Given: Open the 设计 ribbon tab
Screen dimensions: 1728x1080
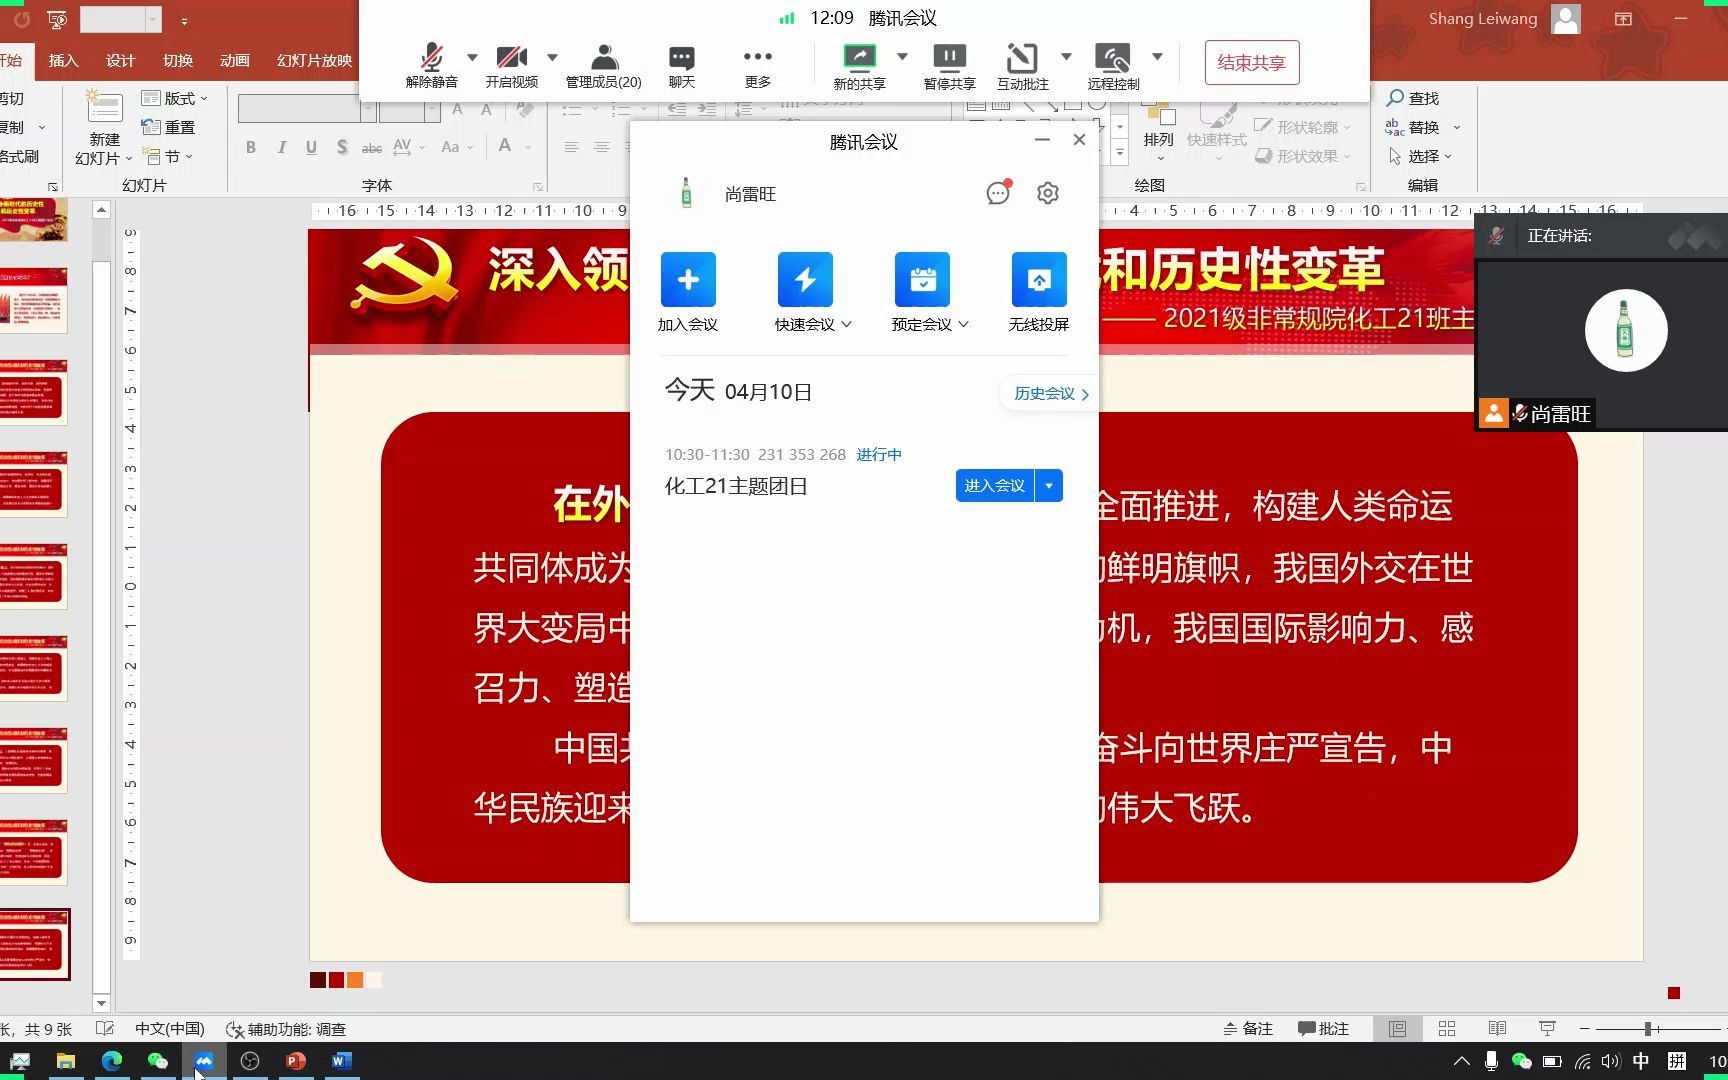Looking at the screenshot, I should [120, 60].
